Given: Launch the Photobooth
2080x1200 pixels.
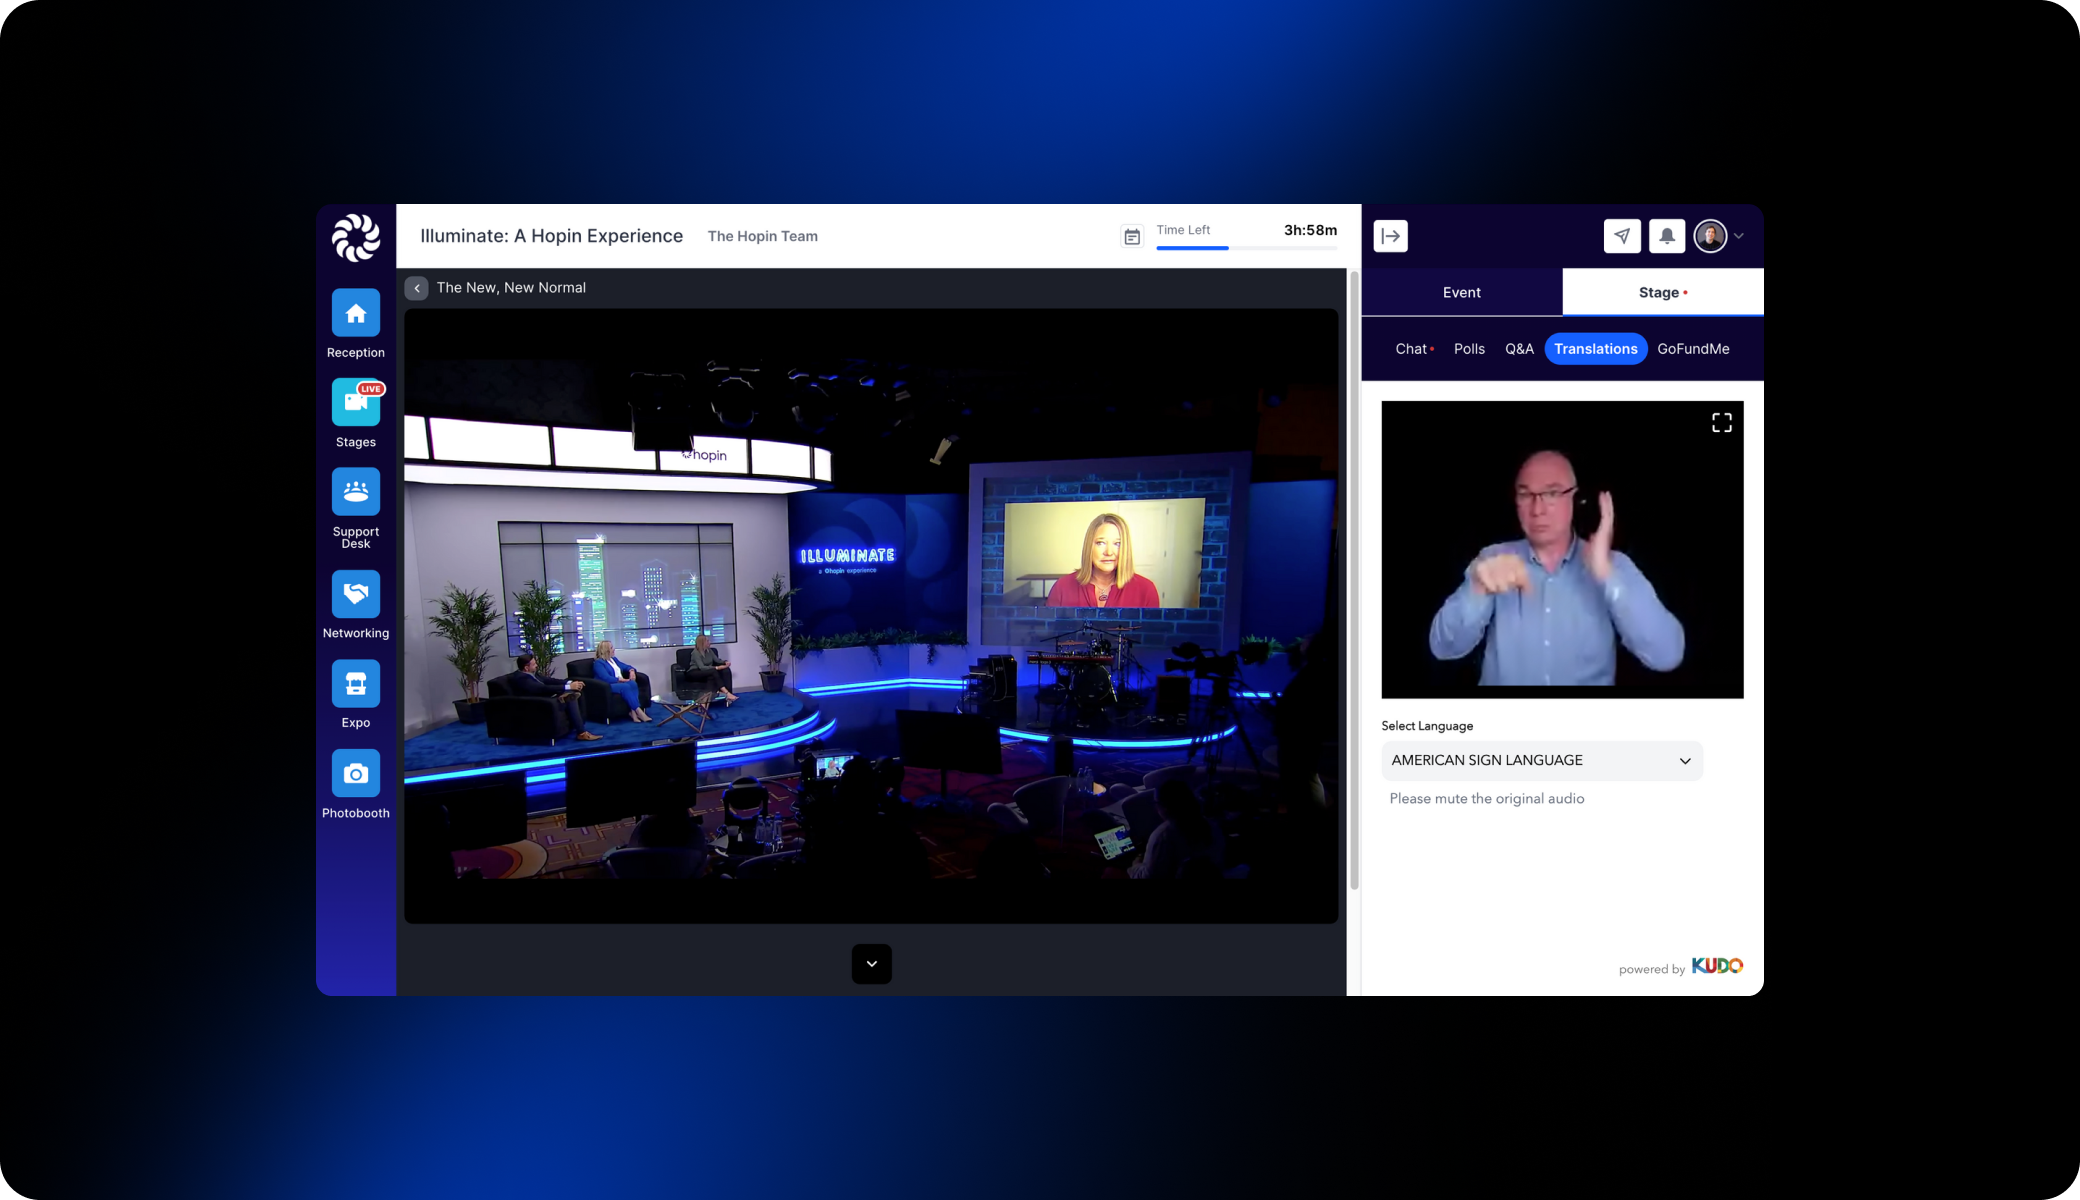Looking at the screenshot, I should [x=355, y=774].
